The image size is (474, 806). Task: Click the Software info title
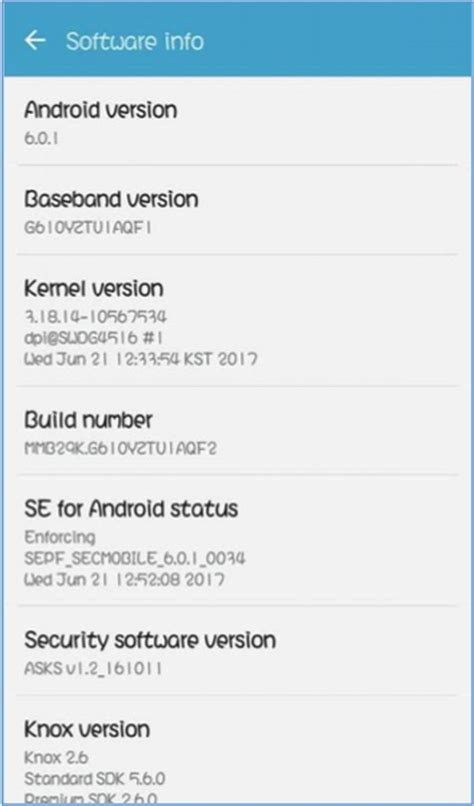[x=135, y=41]
